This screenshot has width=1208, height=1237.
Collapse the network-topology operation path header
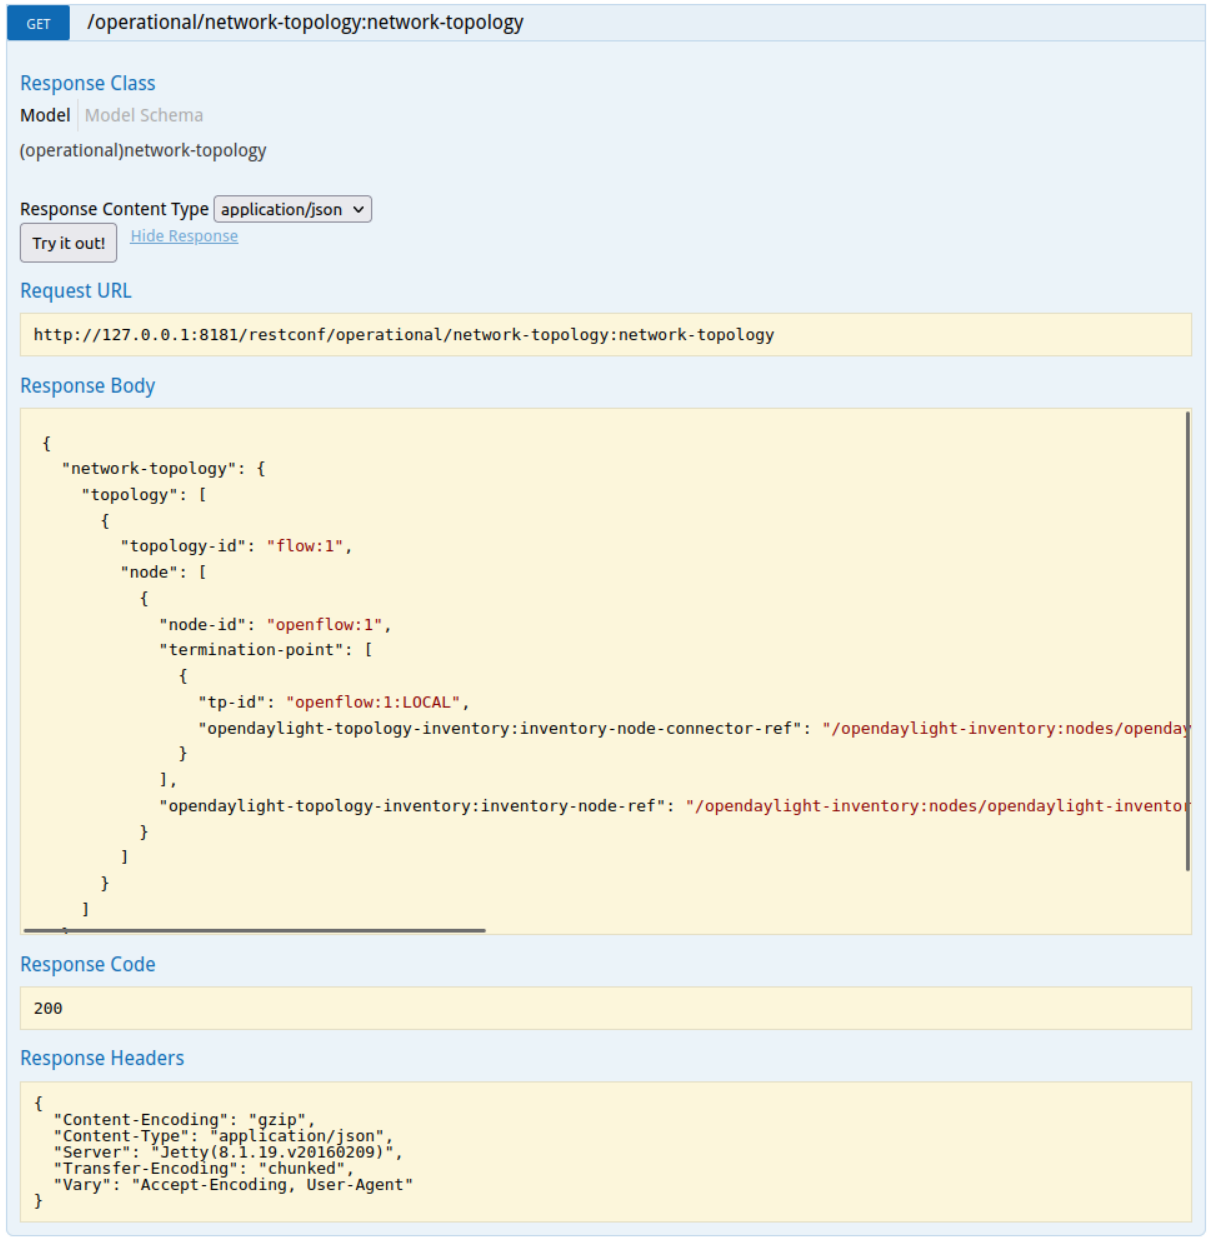click(x=305, y=23)
